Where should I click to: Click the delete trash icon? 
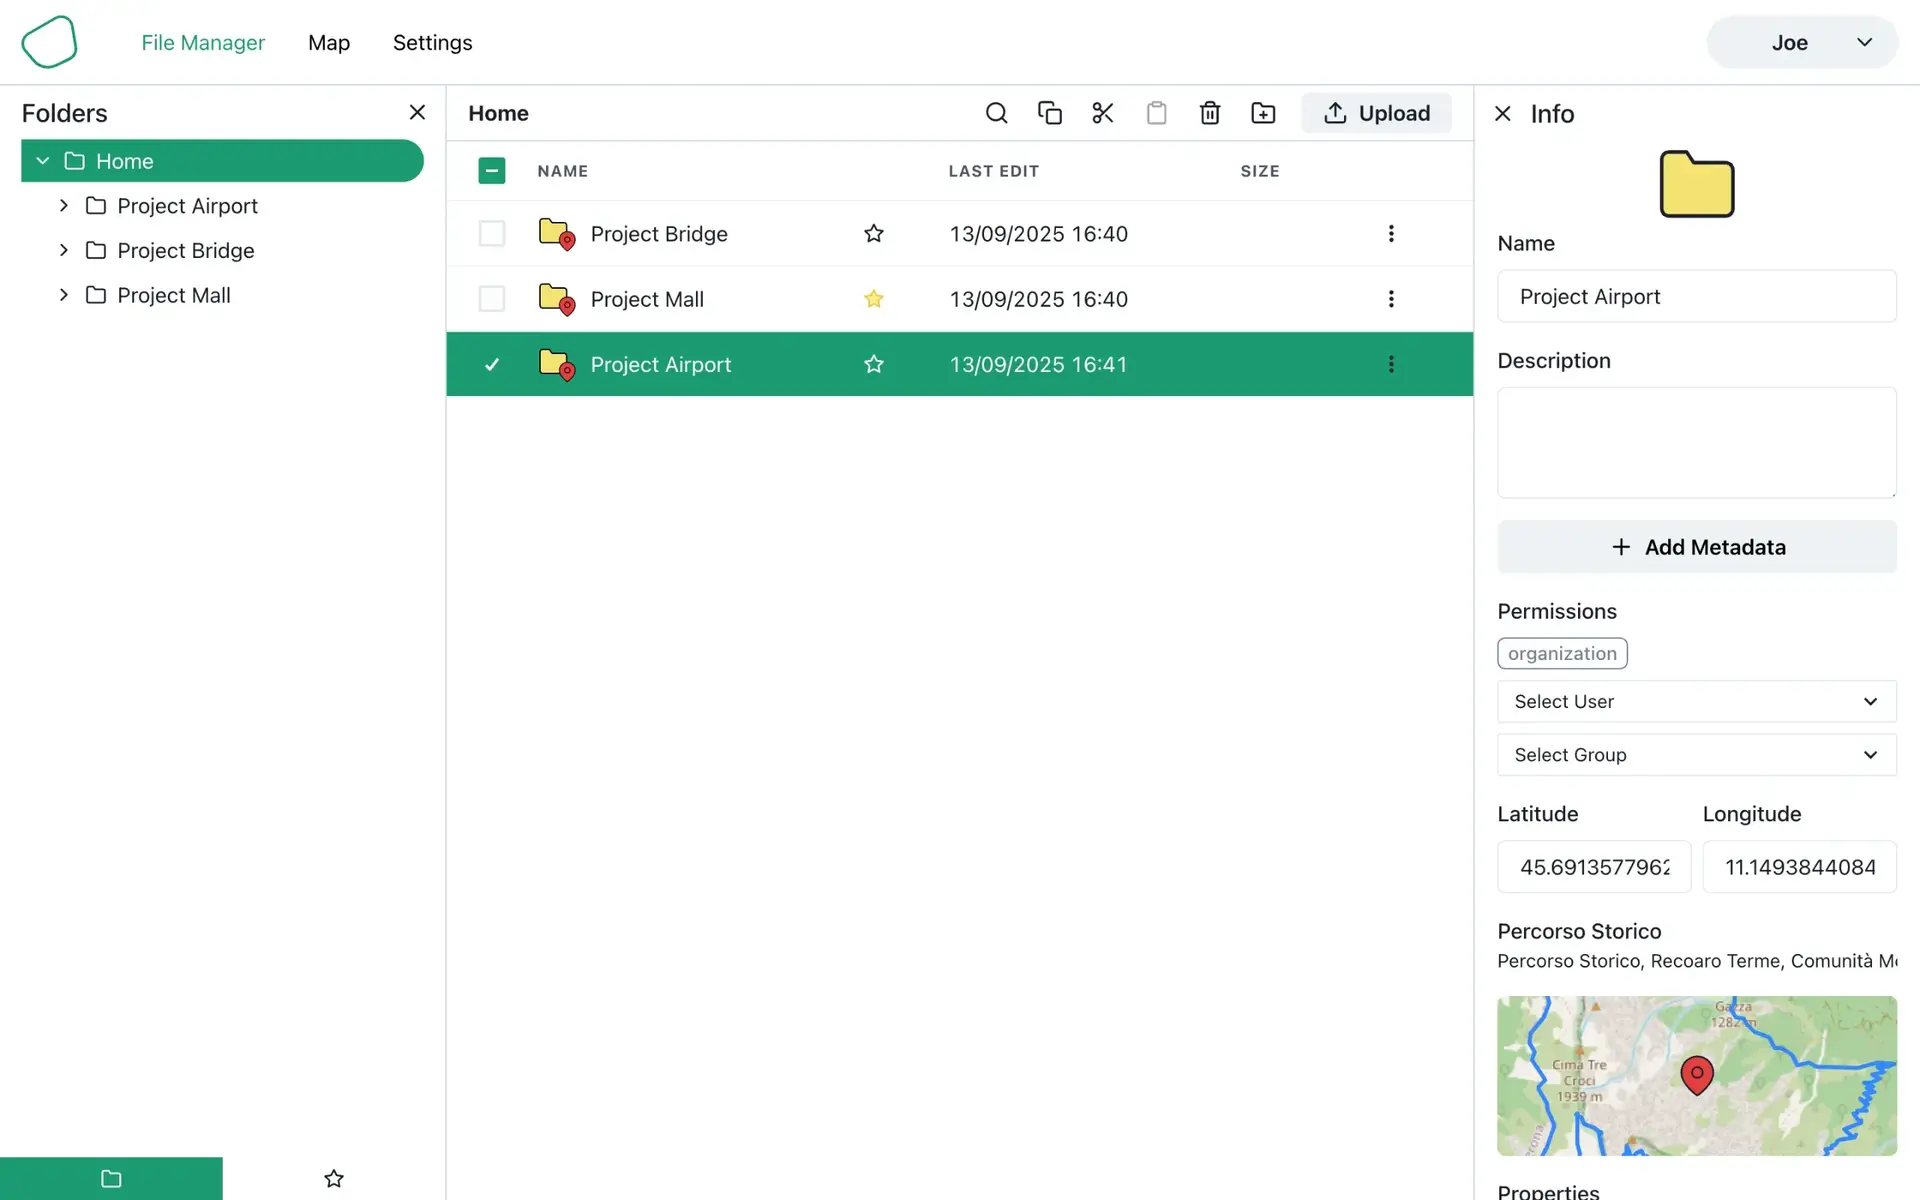tap(1209, 113)
